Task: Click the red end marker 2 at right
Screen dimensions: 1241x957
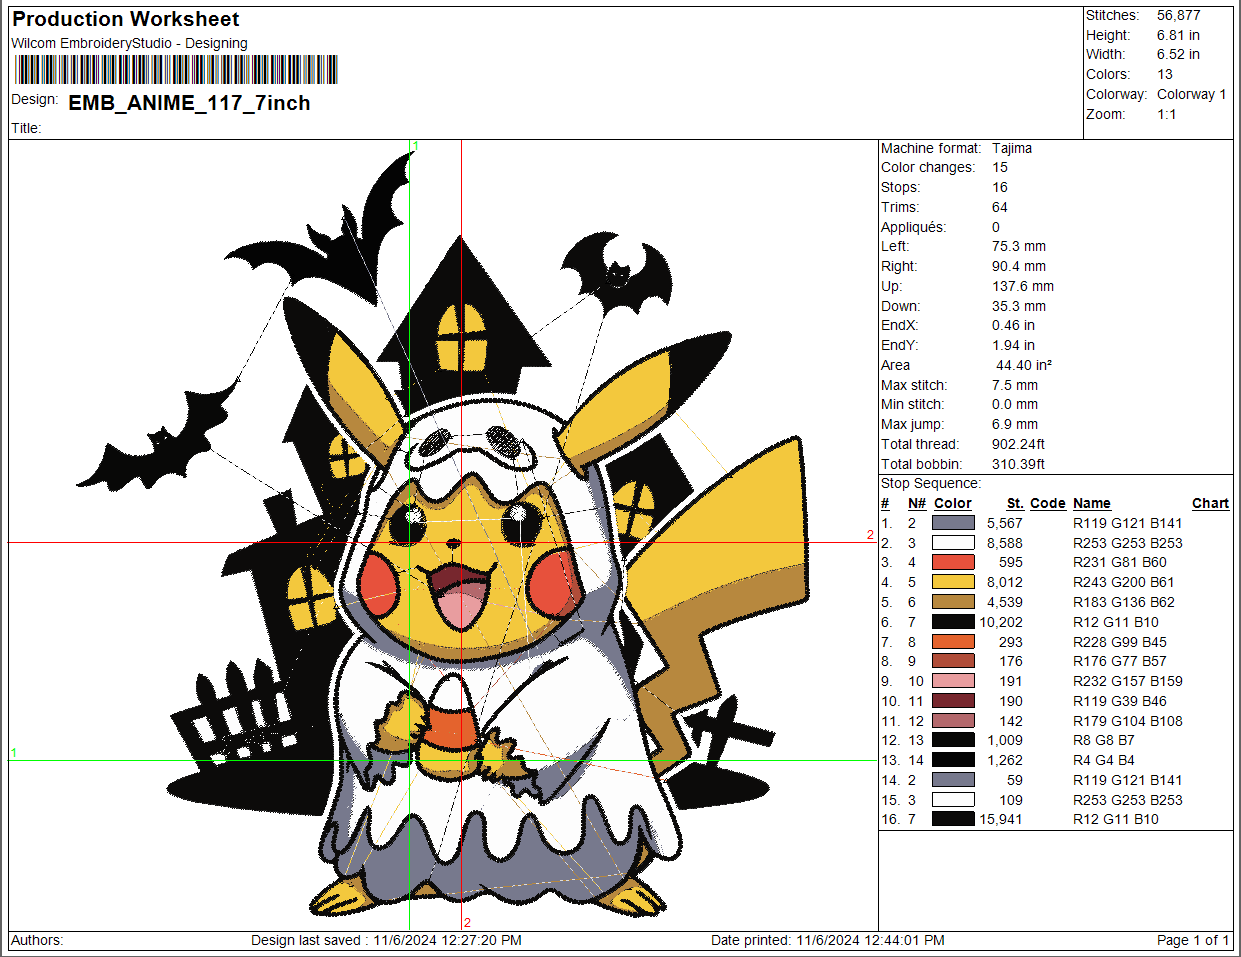Action: click(x=870, y=535)
